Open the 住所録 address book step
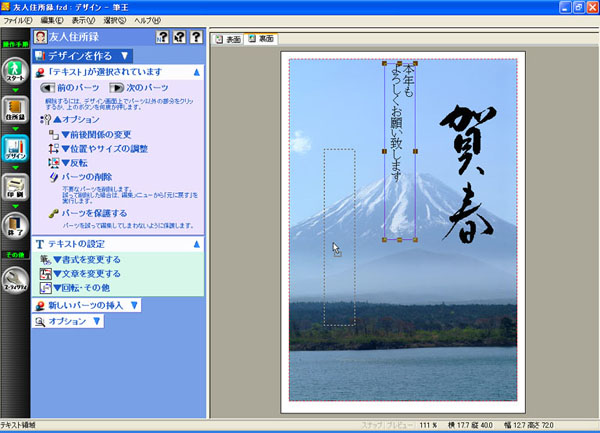This screenshot has height=433, width=600. (15, 108)
